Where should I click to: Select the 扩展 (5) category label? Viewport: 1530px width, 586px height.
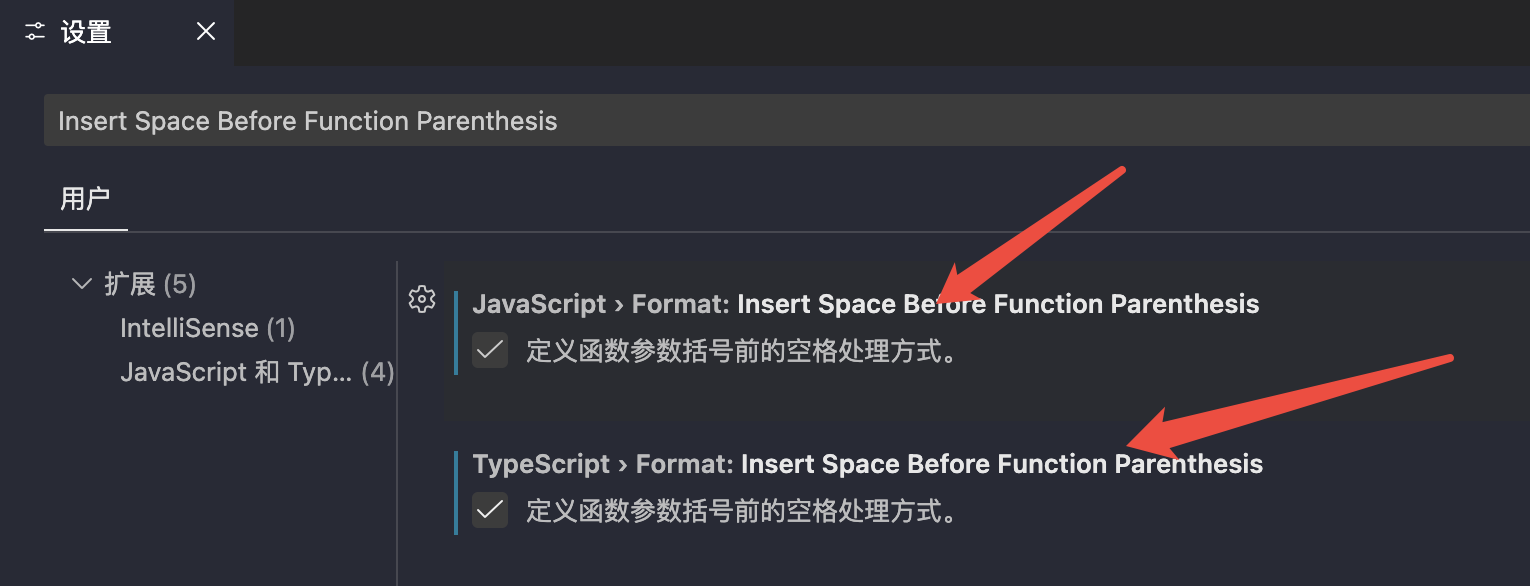point(150,284)
